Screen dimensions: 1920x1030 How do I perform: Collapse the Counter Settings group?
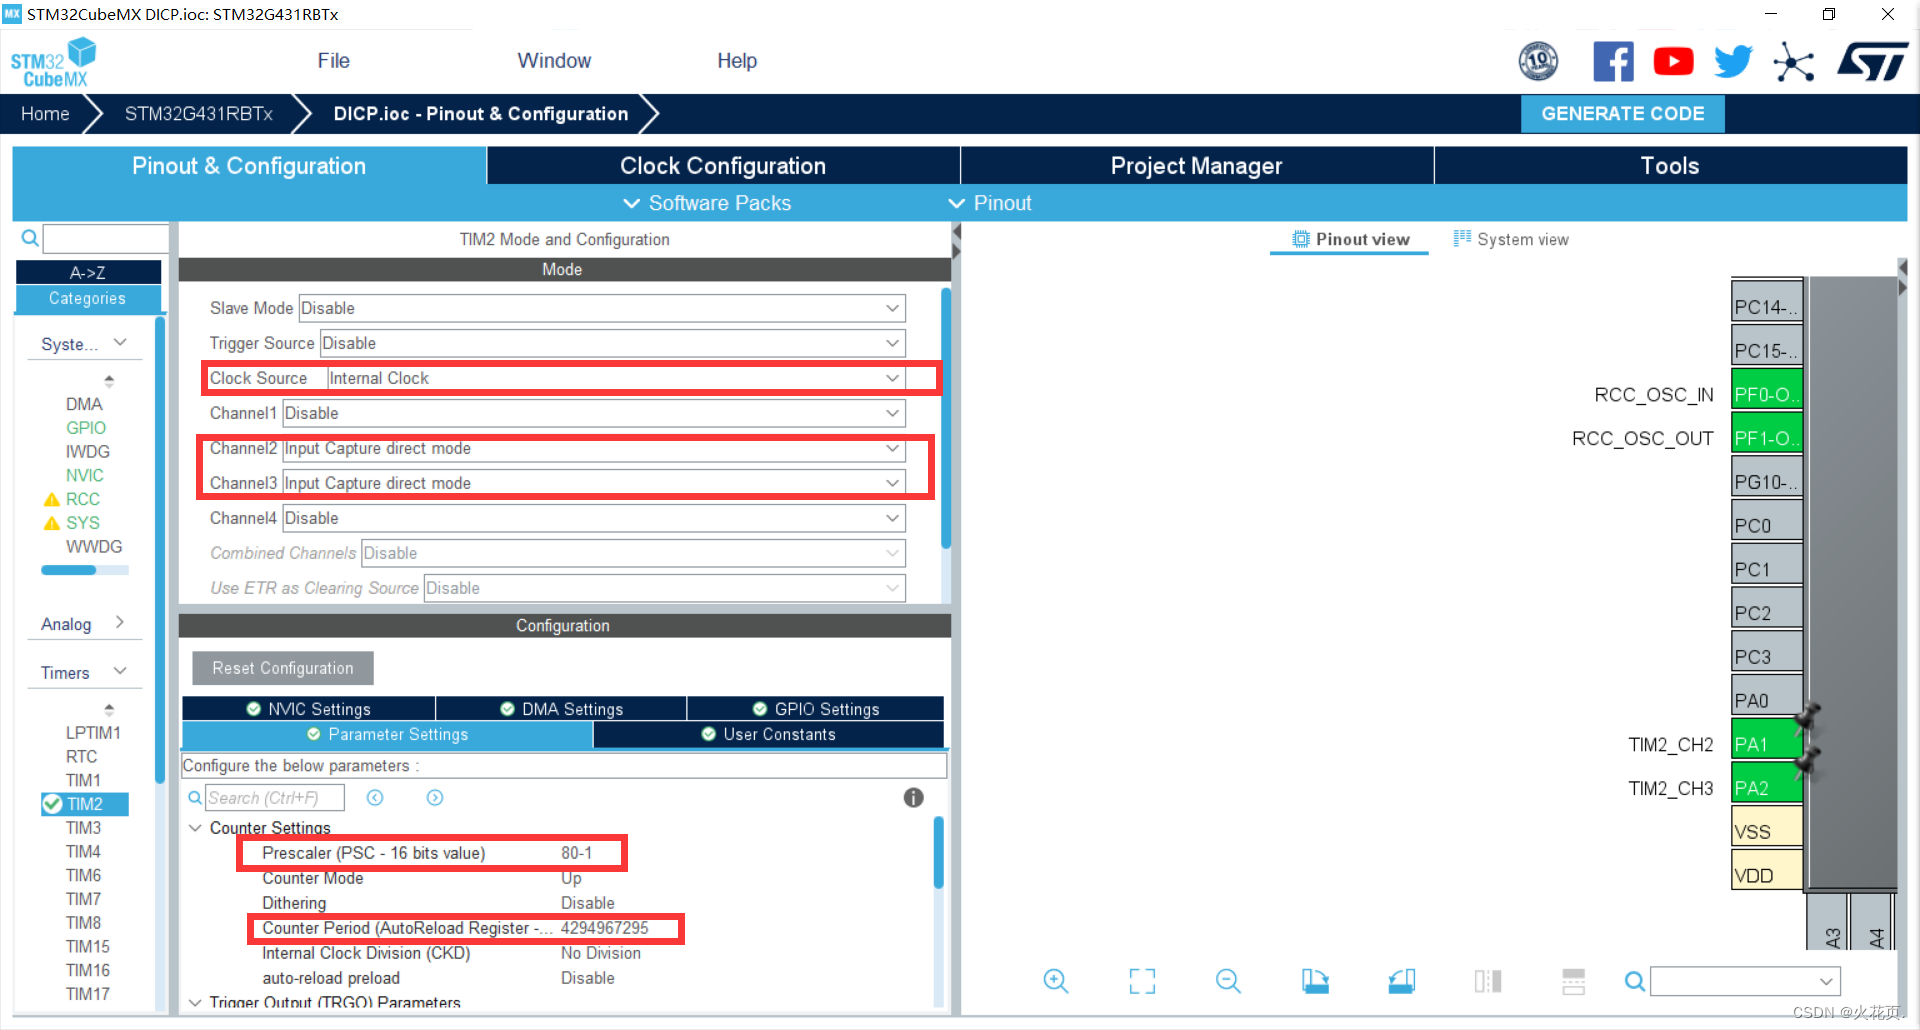195,828
